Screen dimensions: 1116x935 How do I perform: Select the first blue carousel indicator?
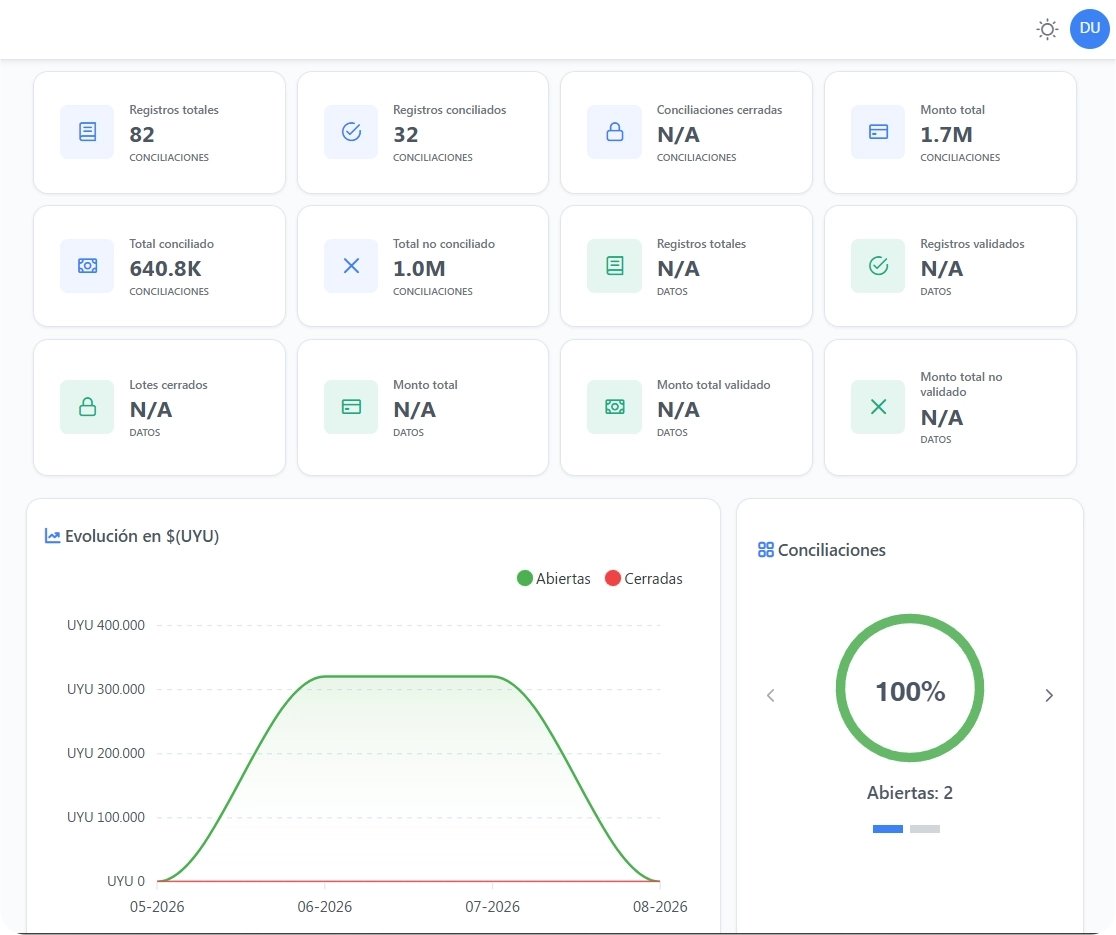click(888, 829)
